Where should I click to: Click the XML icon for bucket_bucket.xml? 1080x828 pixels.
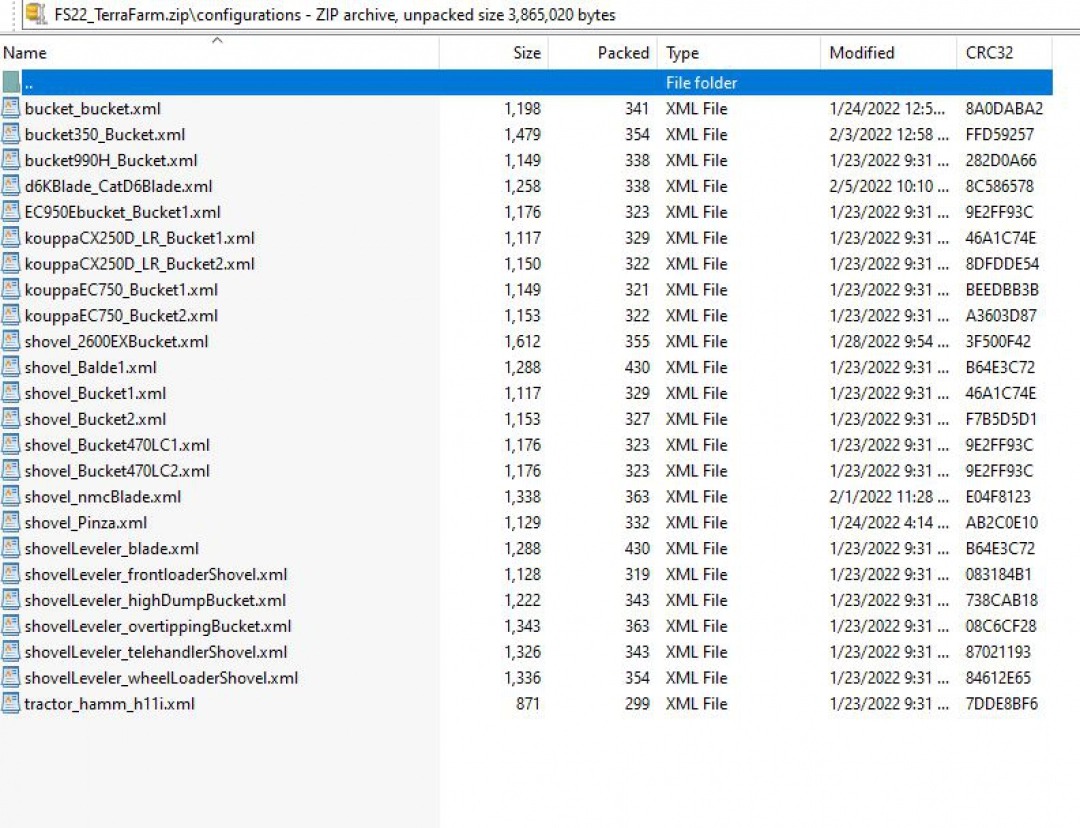11,109
